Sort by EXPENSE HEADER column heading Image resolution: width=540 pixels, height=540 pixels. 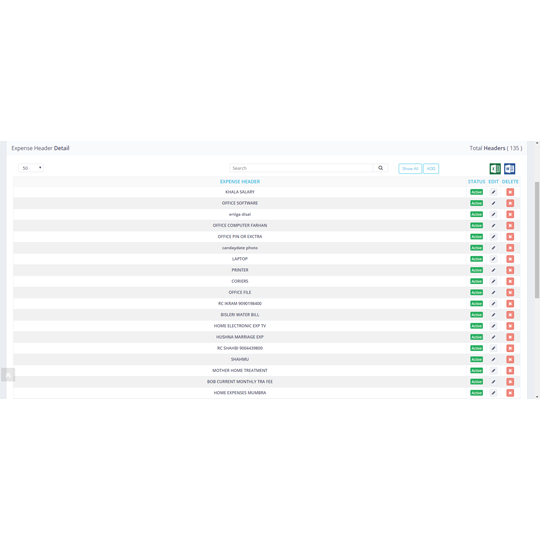click(240, 181)
